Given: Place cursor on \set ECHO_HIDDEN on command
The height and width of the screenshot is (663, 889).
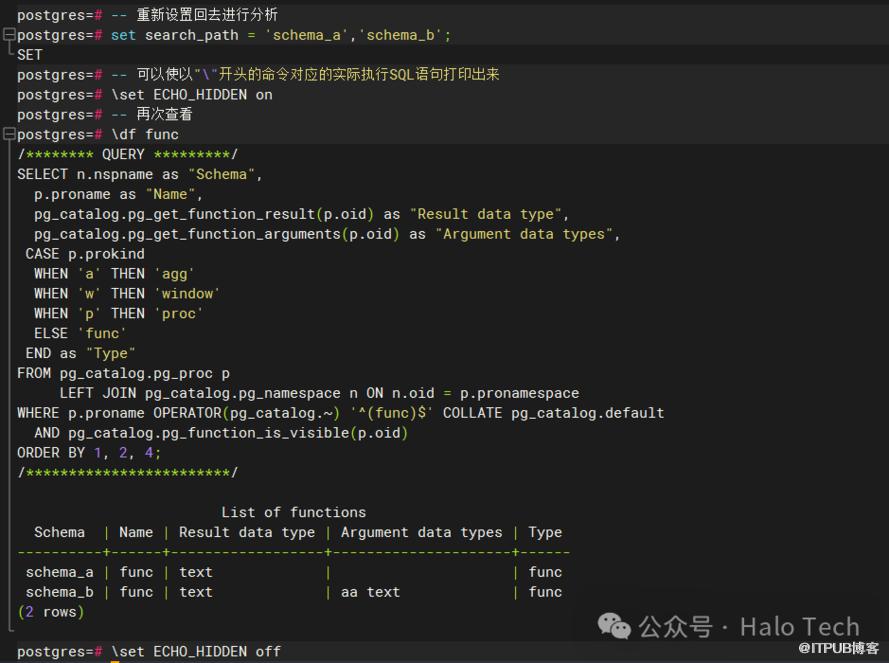Looking at the screenshot, I should click(x=191, y=95).
